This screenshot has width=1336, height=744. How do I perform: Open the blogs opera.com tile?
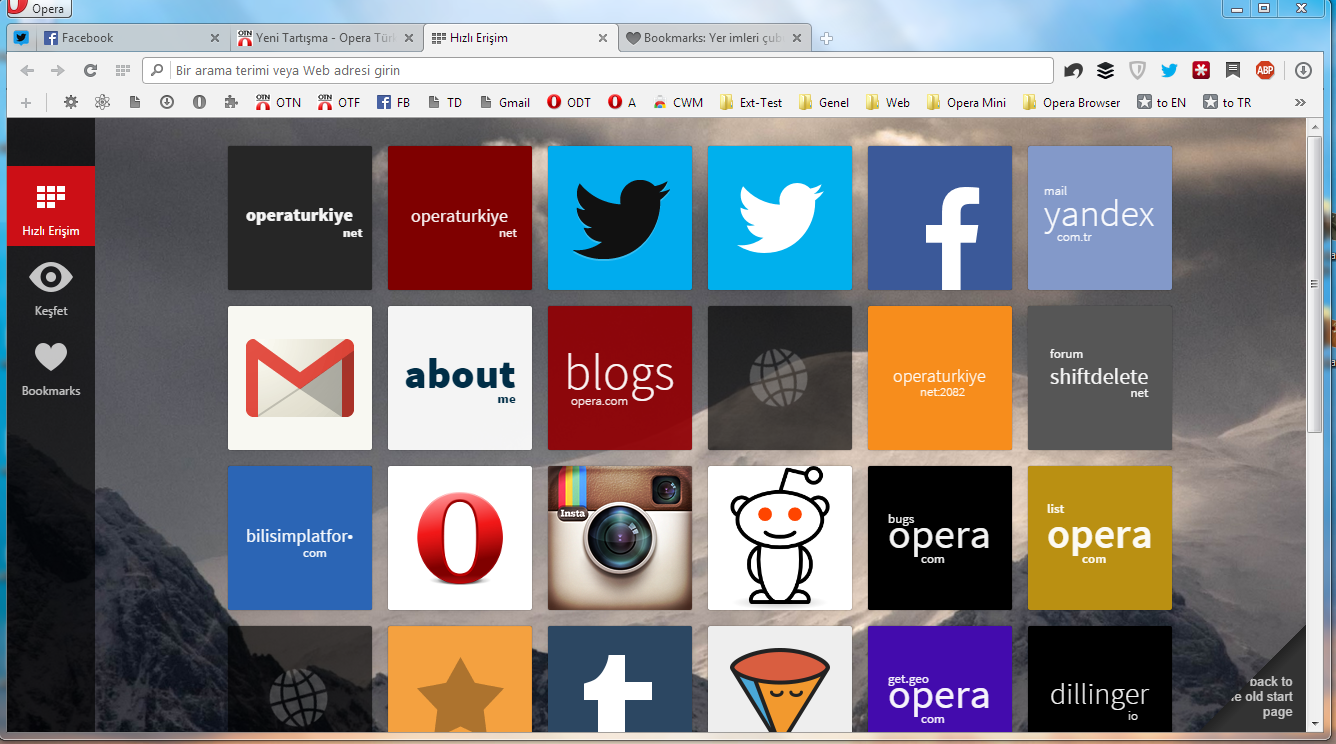(620, 378)
